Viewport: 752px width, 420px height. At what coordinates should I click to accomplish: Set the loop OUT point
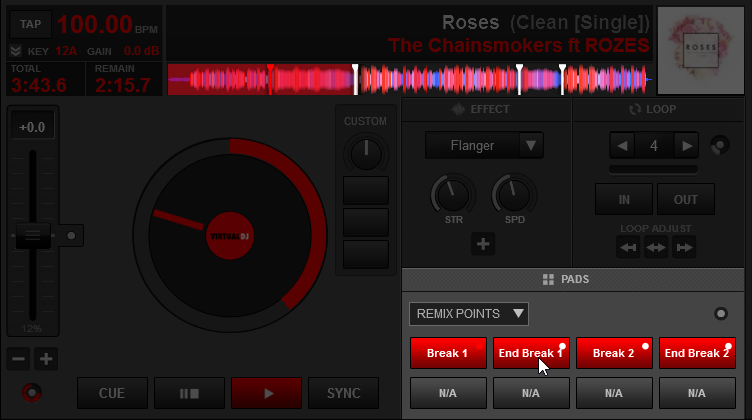point(686,199)
